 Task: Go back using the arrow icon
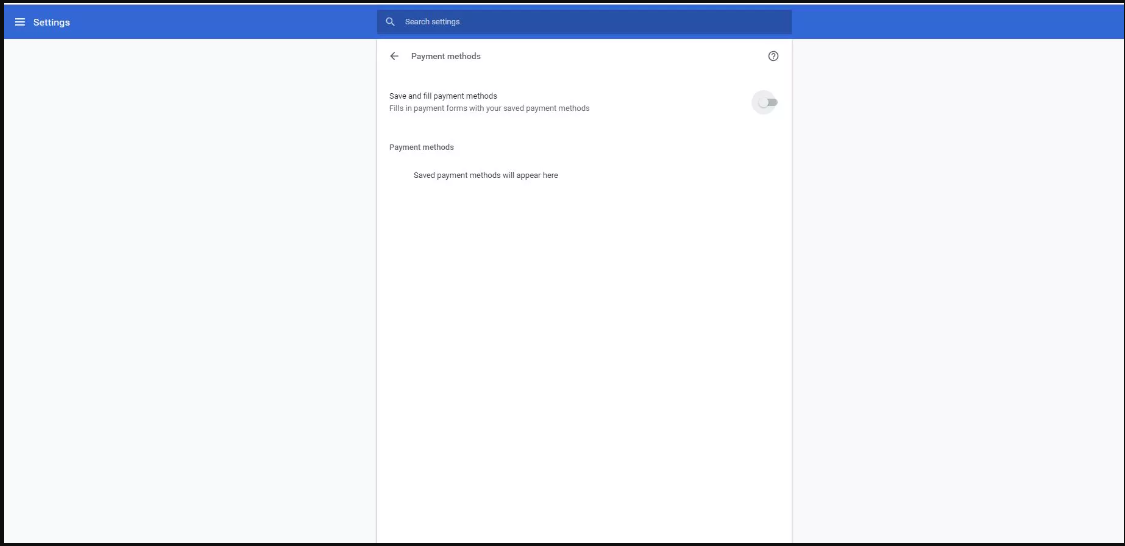394,56
